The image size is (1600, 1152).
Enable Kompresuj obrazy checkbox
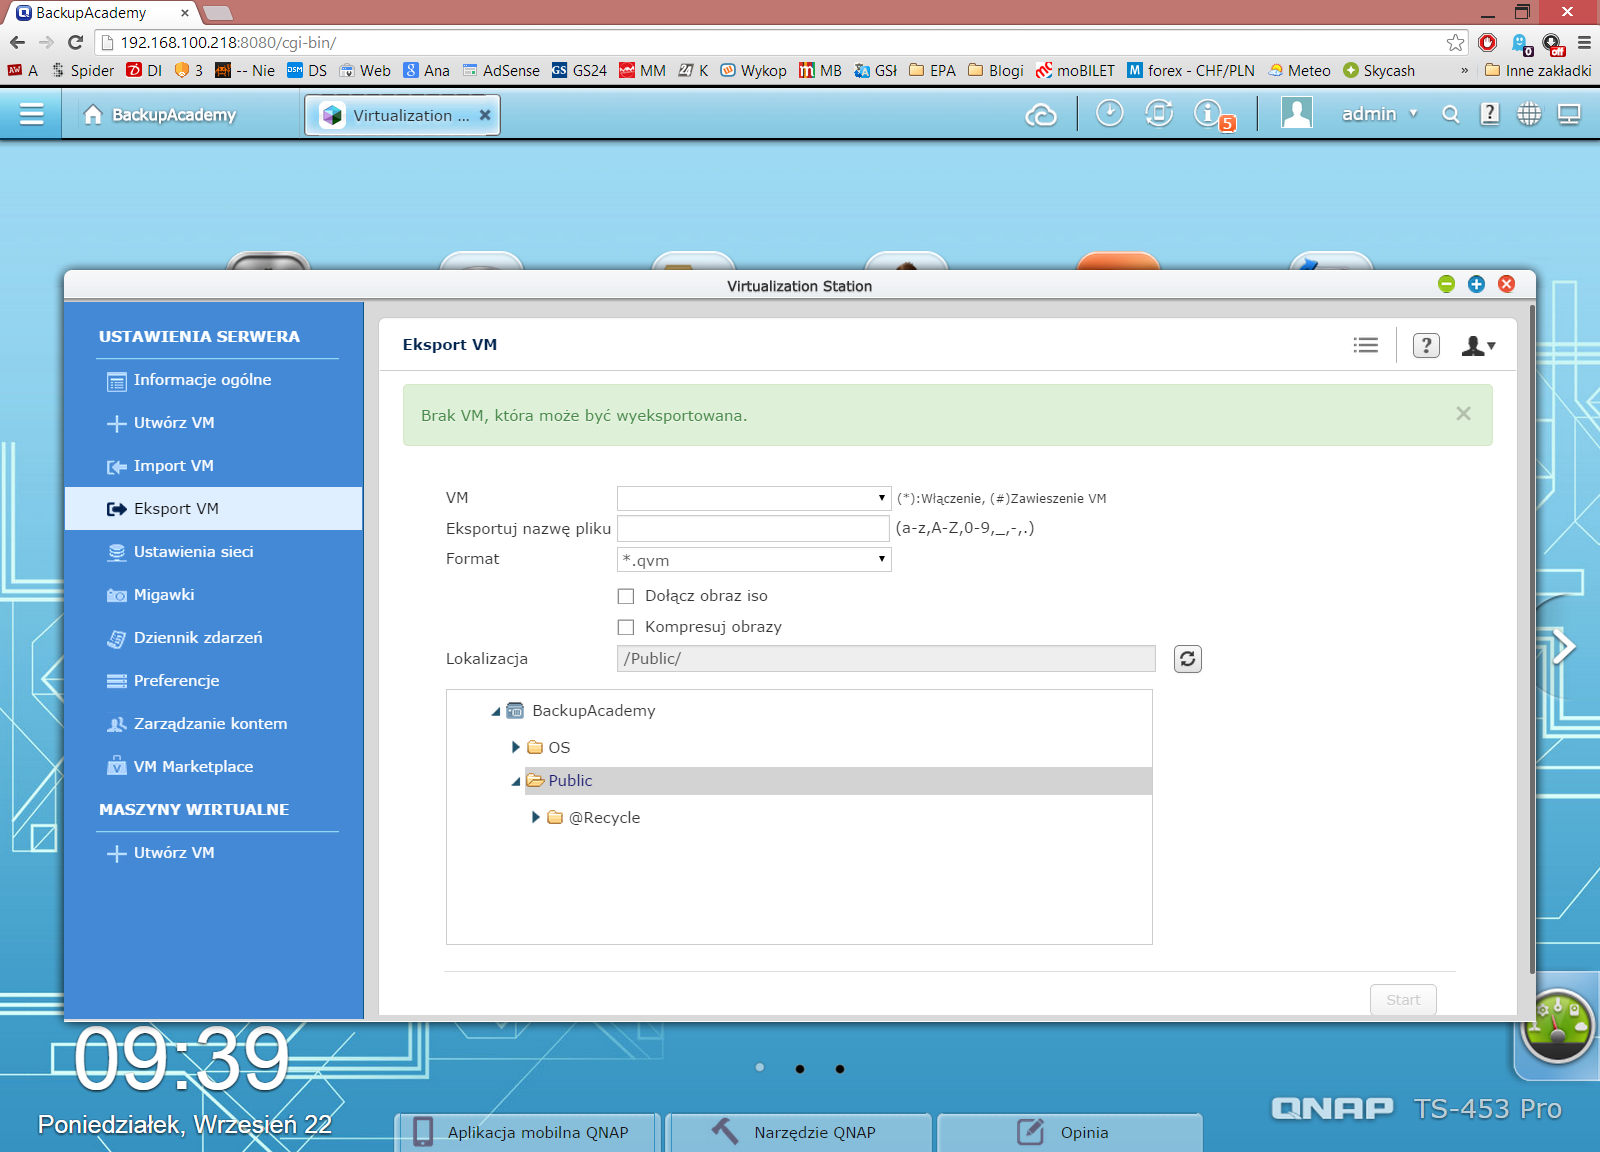626,627
